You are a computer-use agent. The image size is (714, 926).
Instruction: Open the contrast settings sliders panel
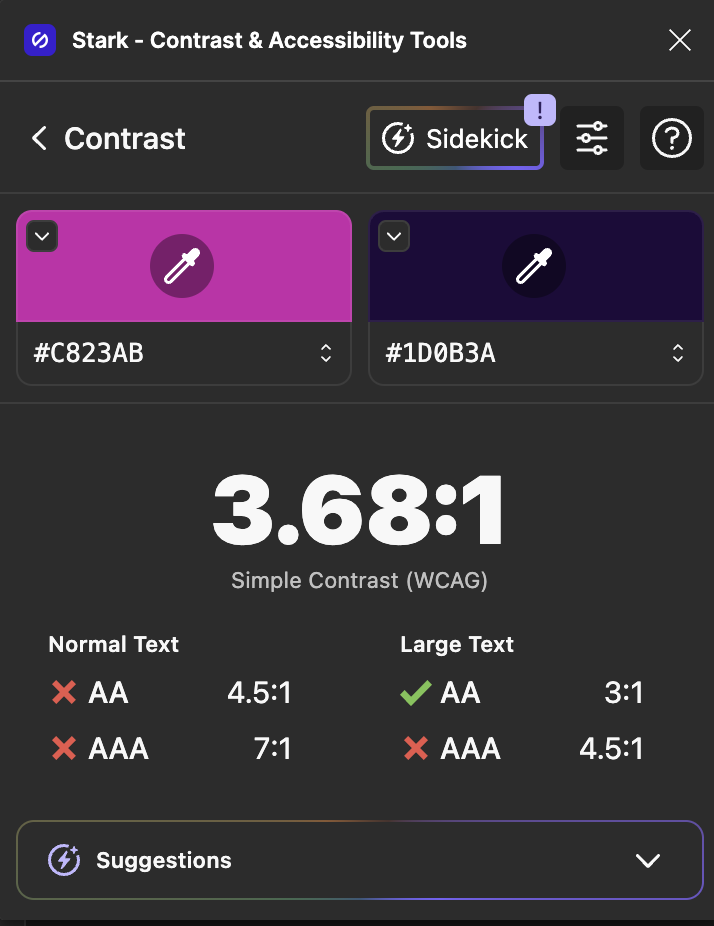coord(592,138)
